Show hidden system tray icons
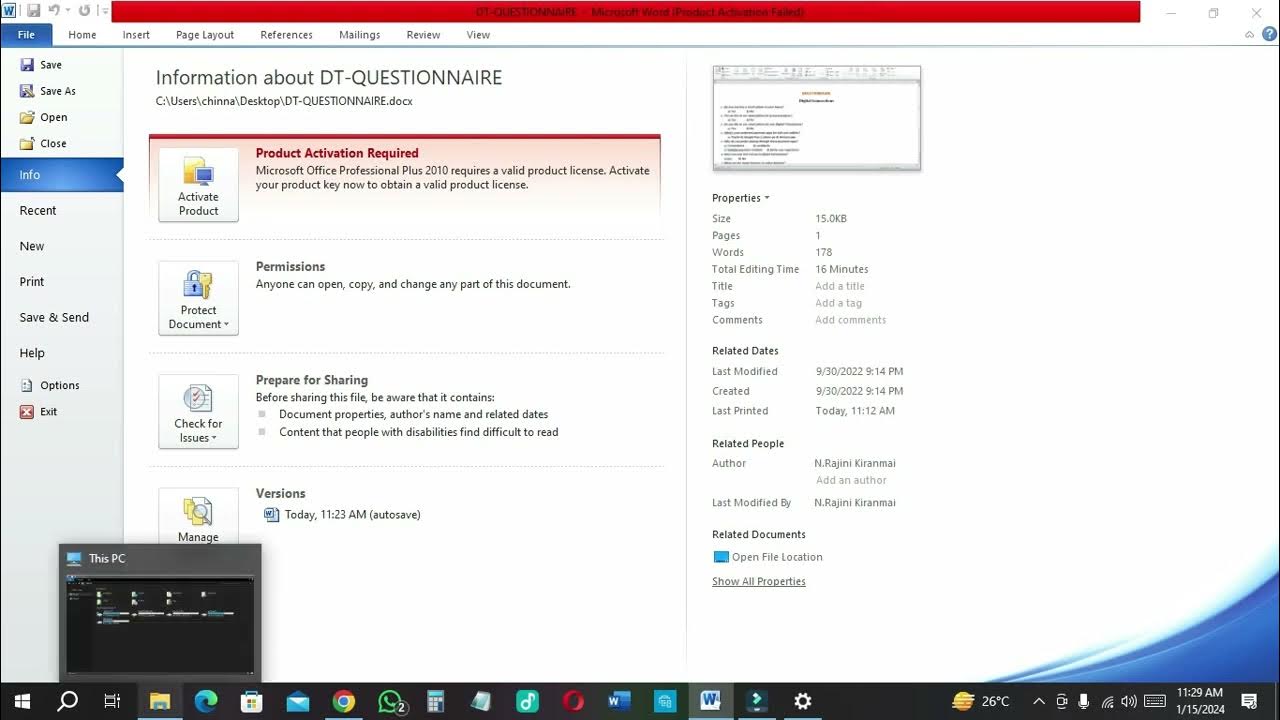Image resolution: width=1280 pixels, height=720 pixels. (1038, 701)
